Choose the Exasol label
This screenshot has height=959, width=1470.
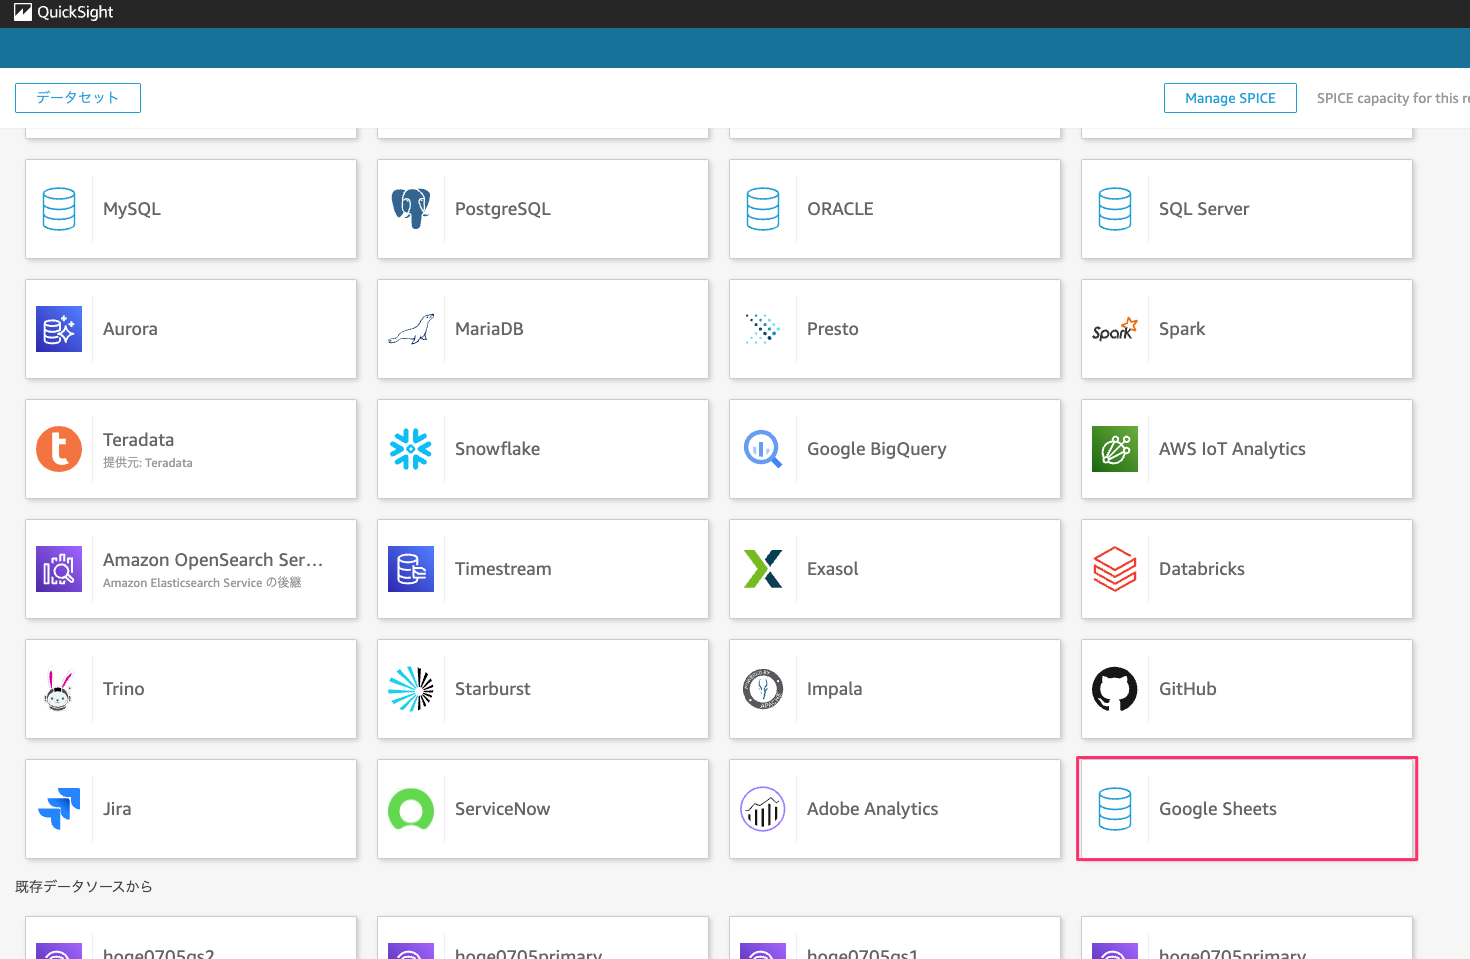(x=833, y=569)
